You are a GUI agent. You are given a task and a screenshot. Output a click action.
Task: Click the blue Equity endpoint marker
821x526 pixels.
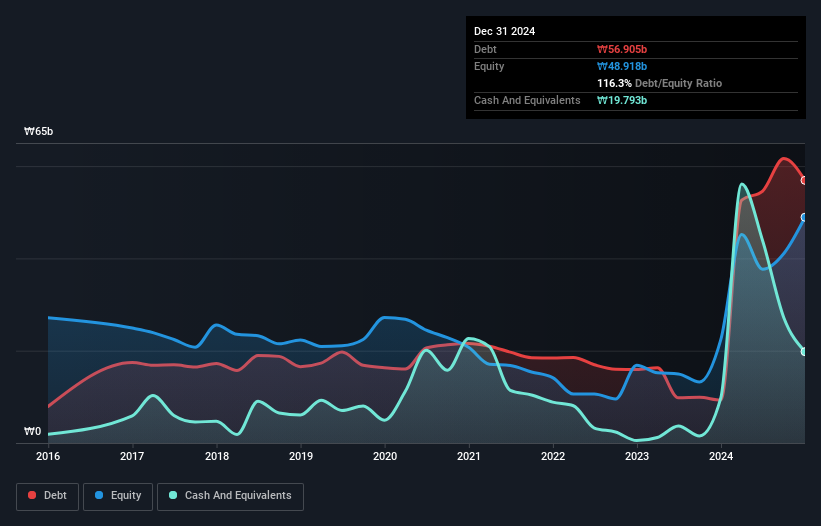click(804, 217)
